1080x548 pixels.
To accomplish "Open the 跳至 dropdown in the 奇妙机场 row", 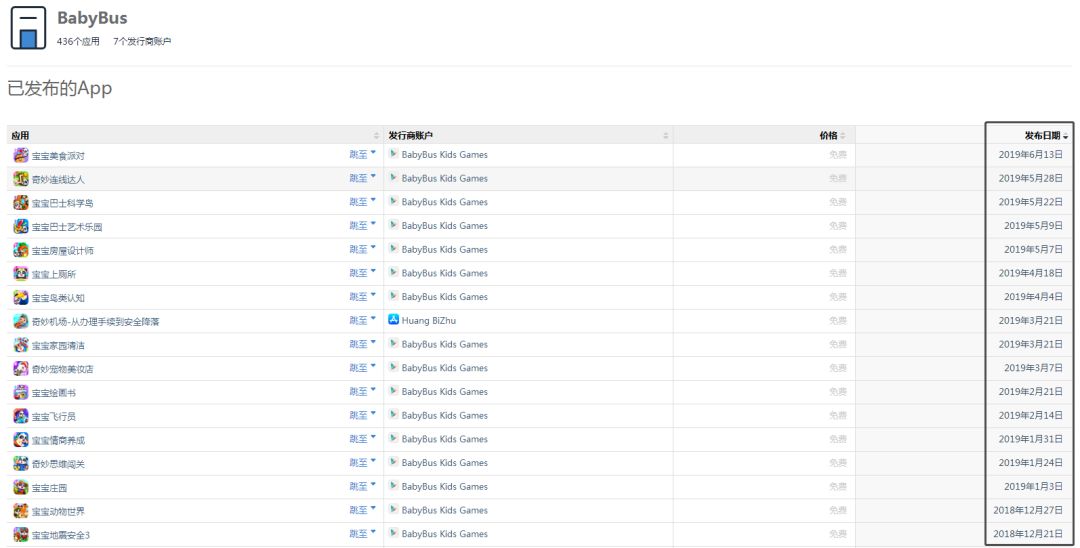I will (x=362, y=320).
